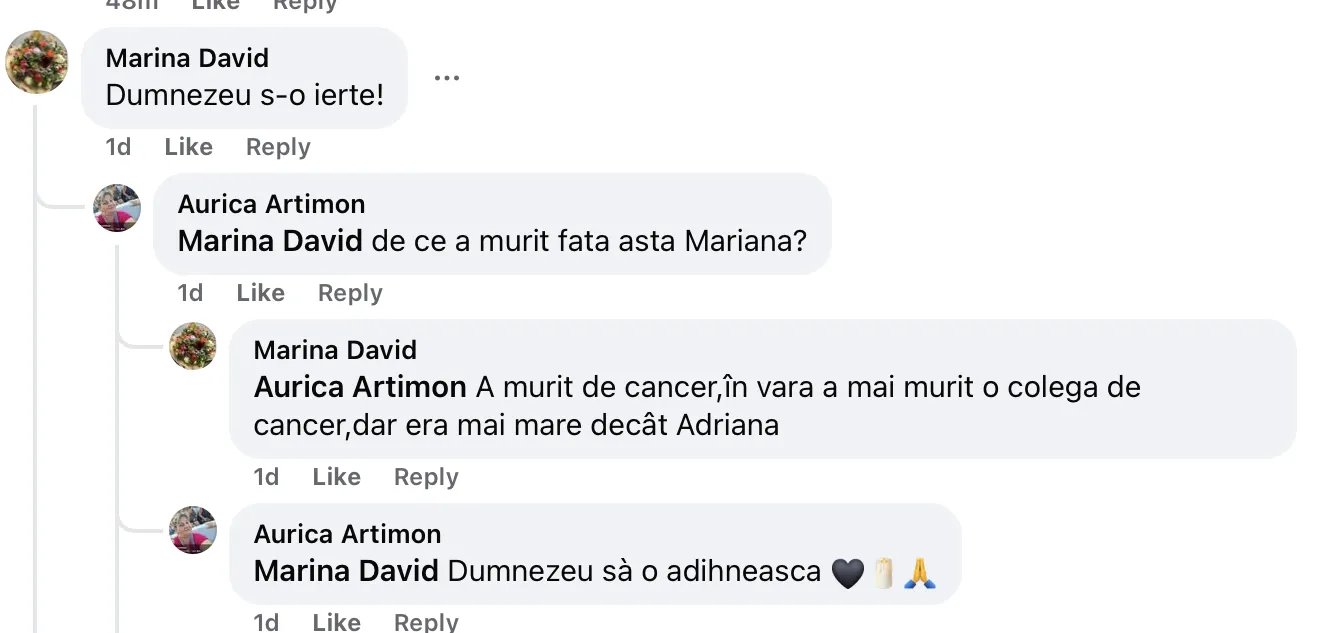This screenshot has width=1337, height=633.
Task: Open Marina David's profile picture
Action: (x=37, y=63)
